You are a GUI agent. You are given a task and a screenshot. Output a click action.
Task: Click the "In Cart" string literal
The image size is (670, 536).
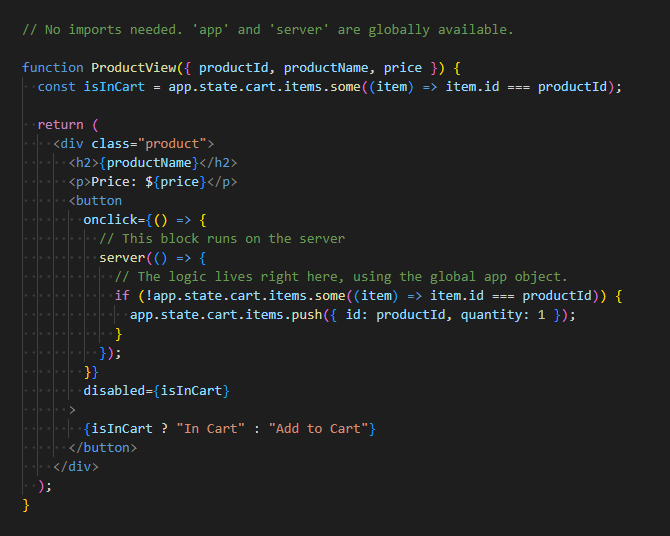210,429
